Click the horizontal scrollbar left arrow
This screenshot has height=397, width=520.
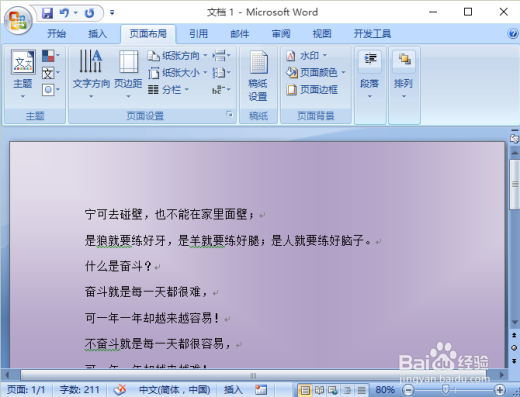[x=7, y=375]
